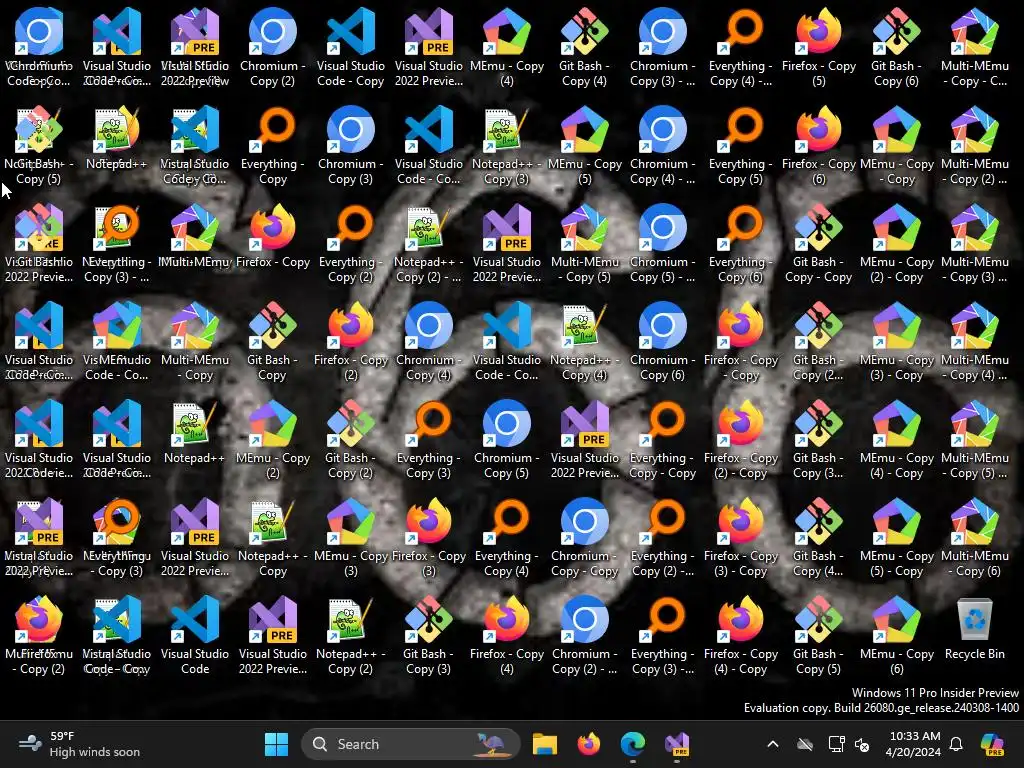
Task: Open the weather widget showing 59°F
Action: 79,744
